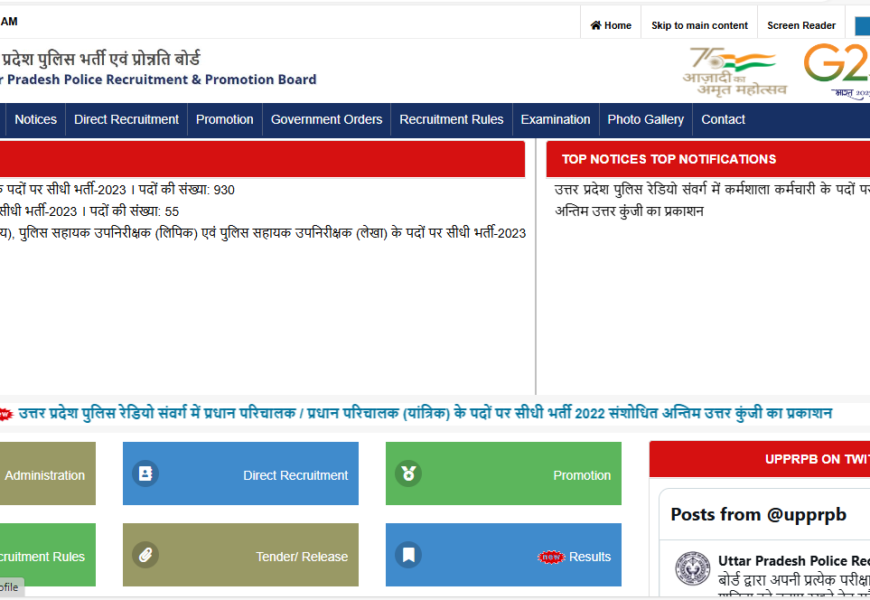The width and height of the screenshot is (870, 600).
Task: Open the Screen Reader link
Action: [x=801, y=25]
